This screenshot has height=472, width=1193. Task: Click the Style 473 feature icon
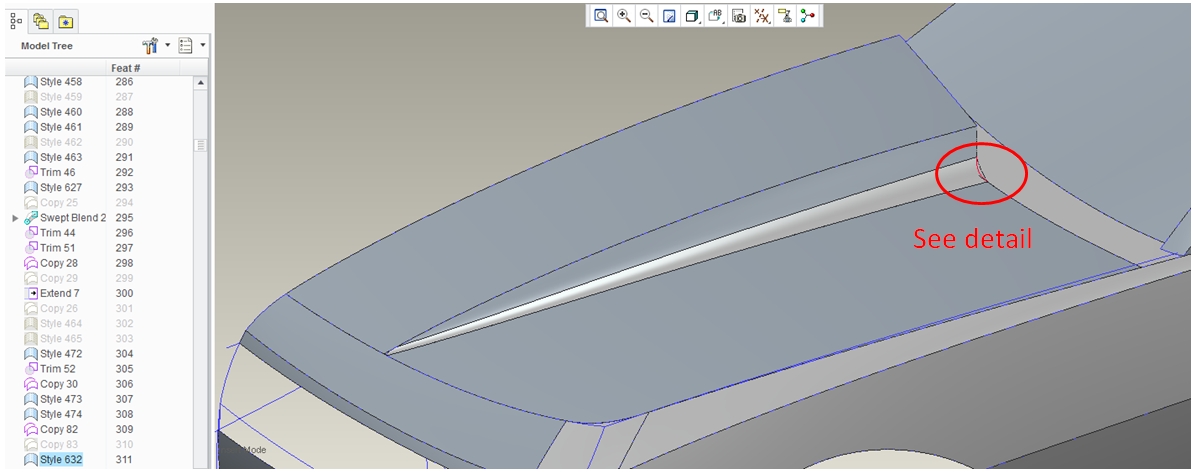tap(30, 399)
